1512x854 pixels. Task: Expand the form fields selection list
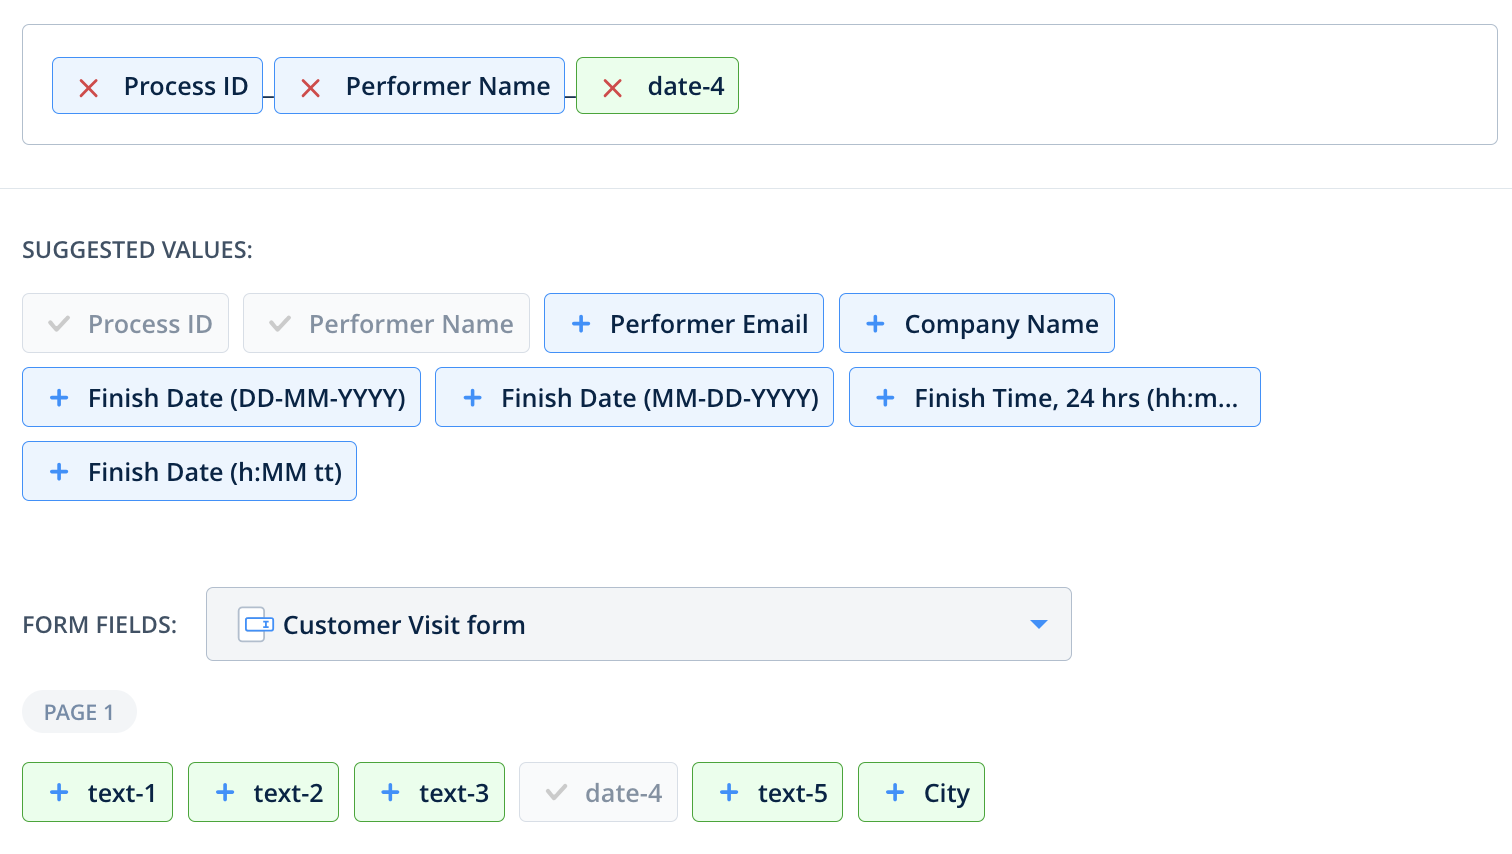639,624
